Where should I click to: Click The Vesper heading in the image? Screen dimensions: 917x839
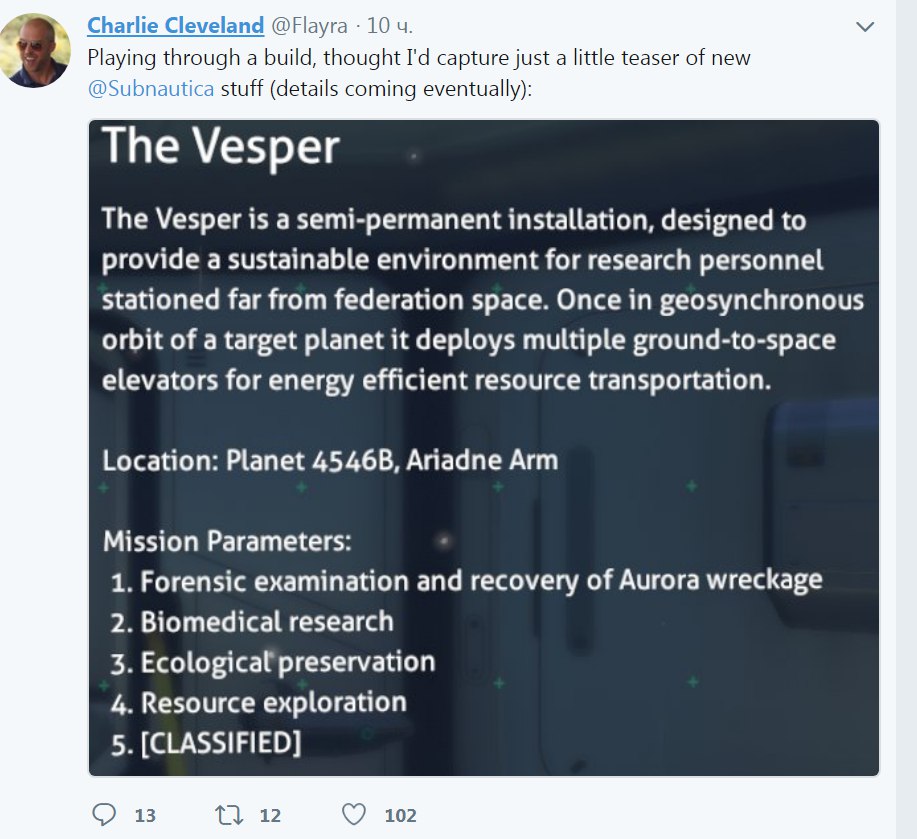(220, 146)
